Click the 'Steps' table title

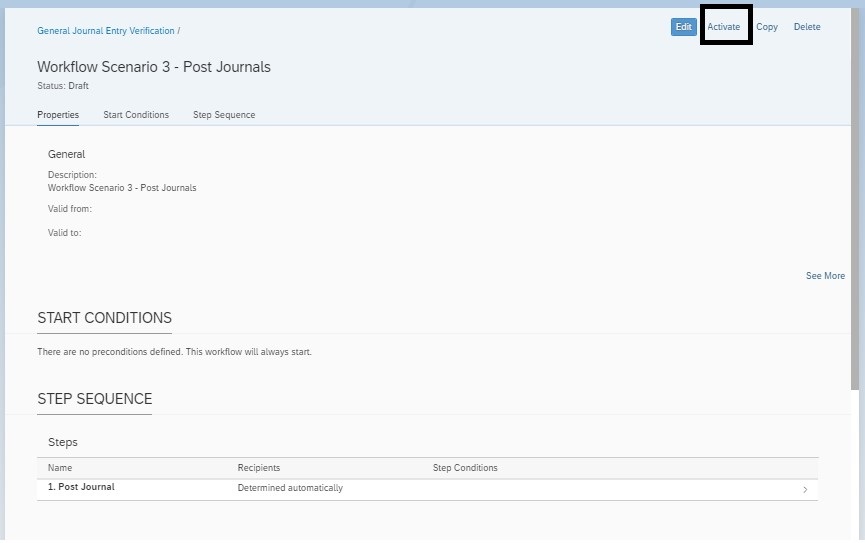[63, 443]
